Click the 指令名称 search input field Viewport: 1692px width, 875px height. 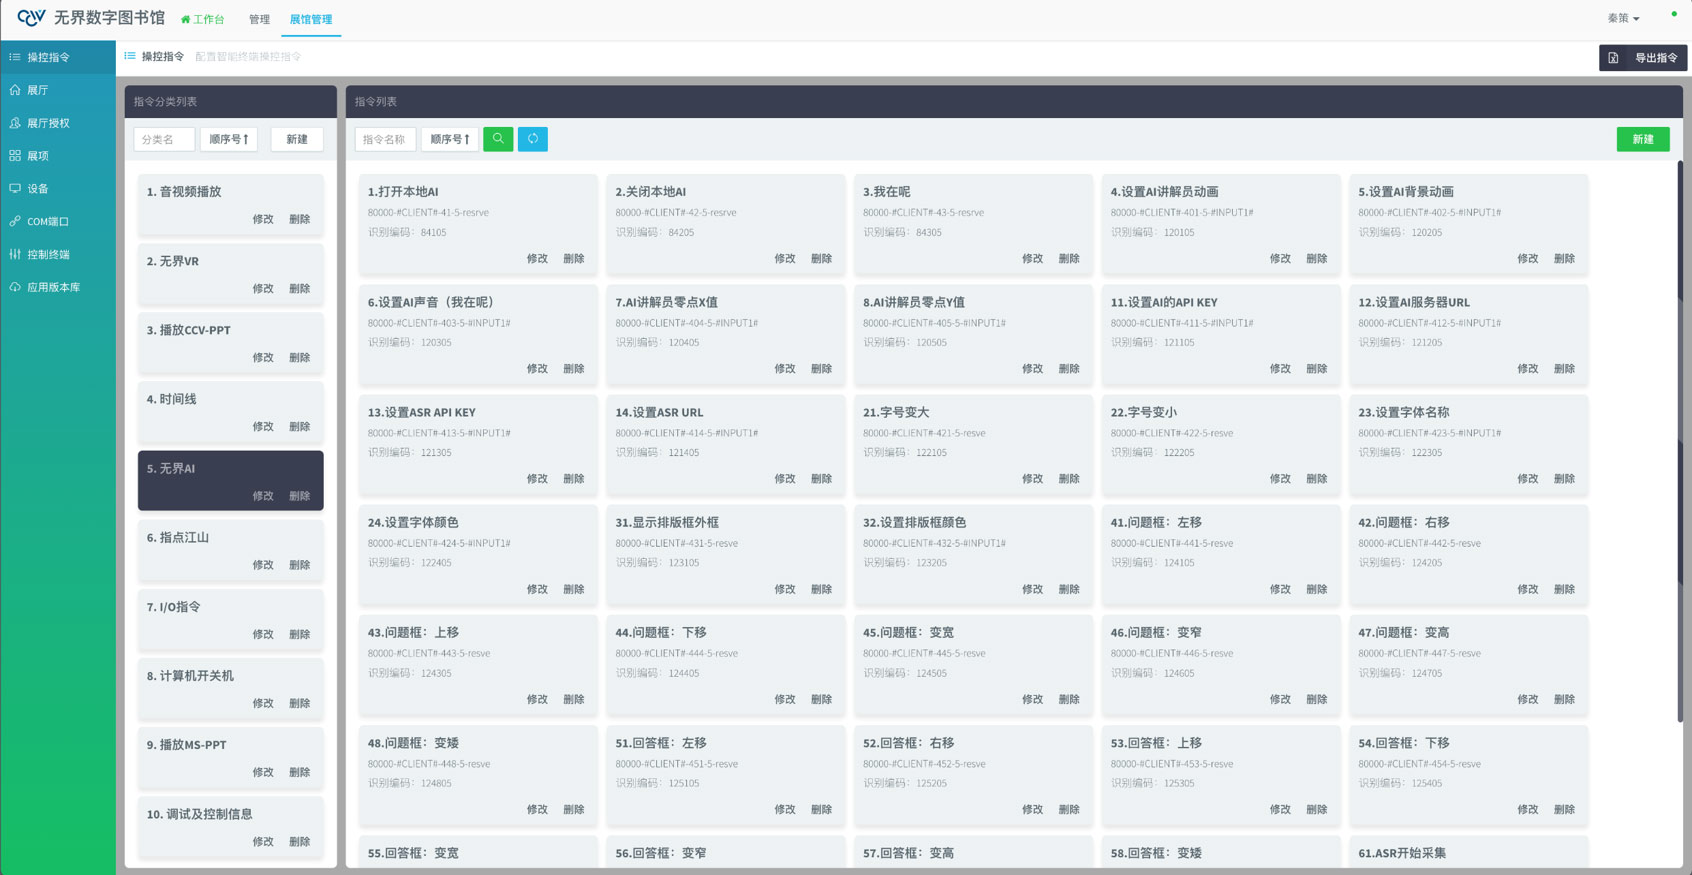[385, 139]
